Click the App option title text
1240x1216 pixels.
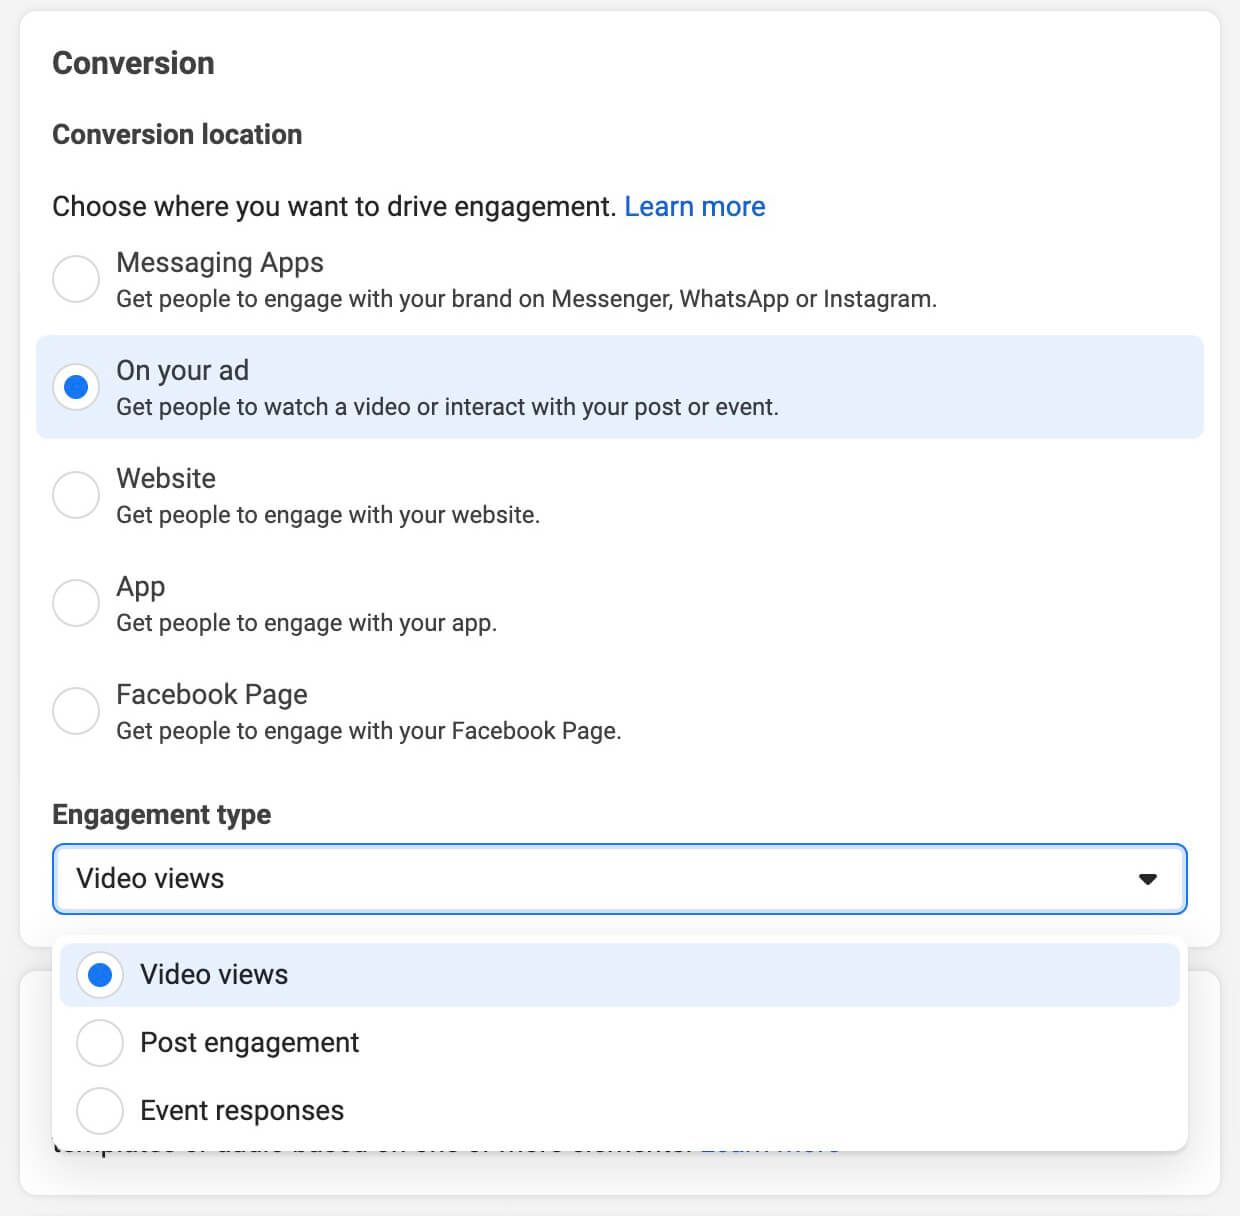[140, 587]
